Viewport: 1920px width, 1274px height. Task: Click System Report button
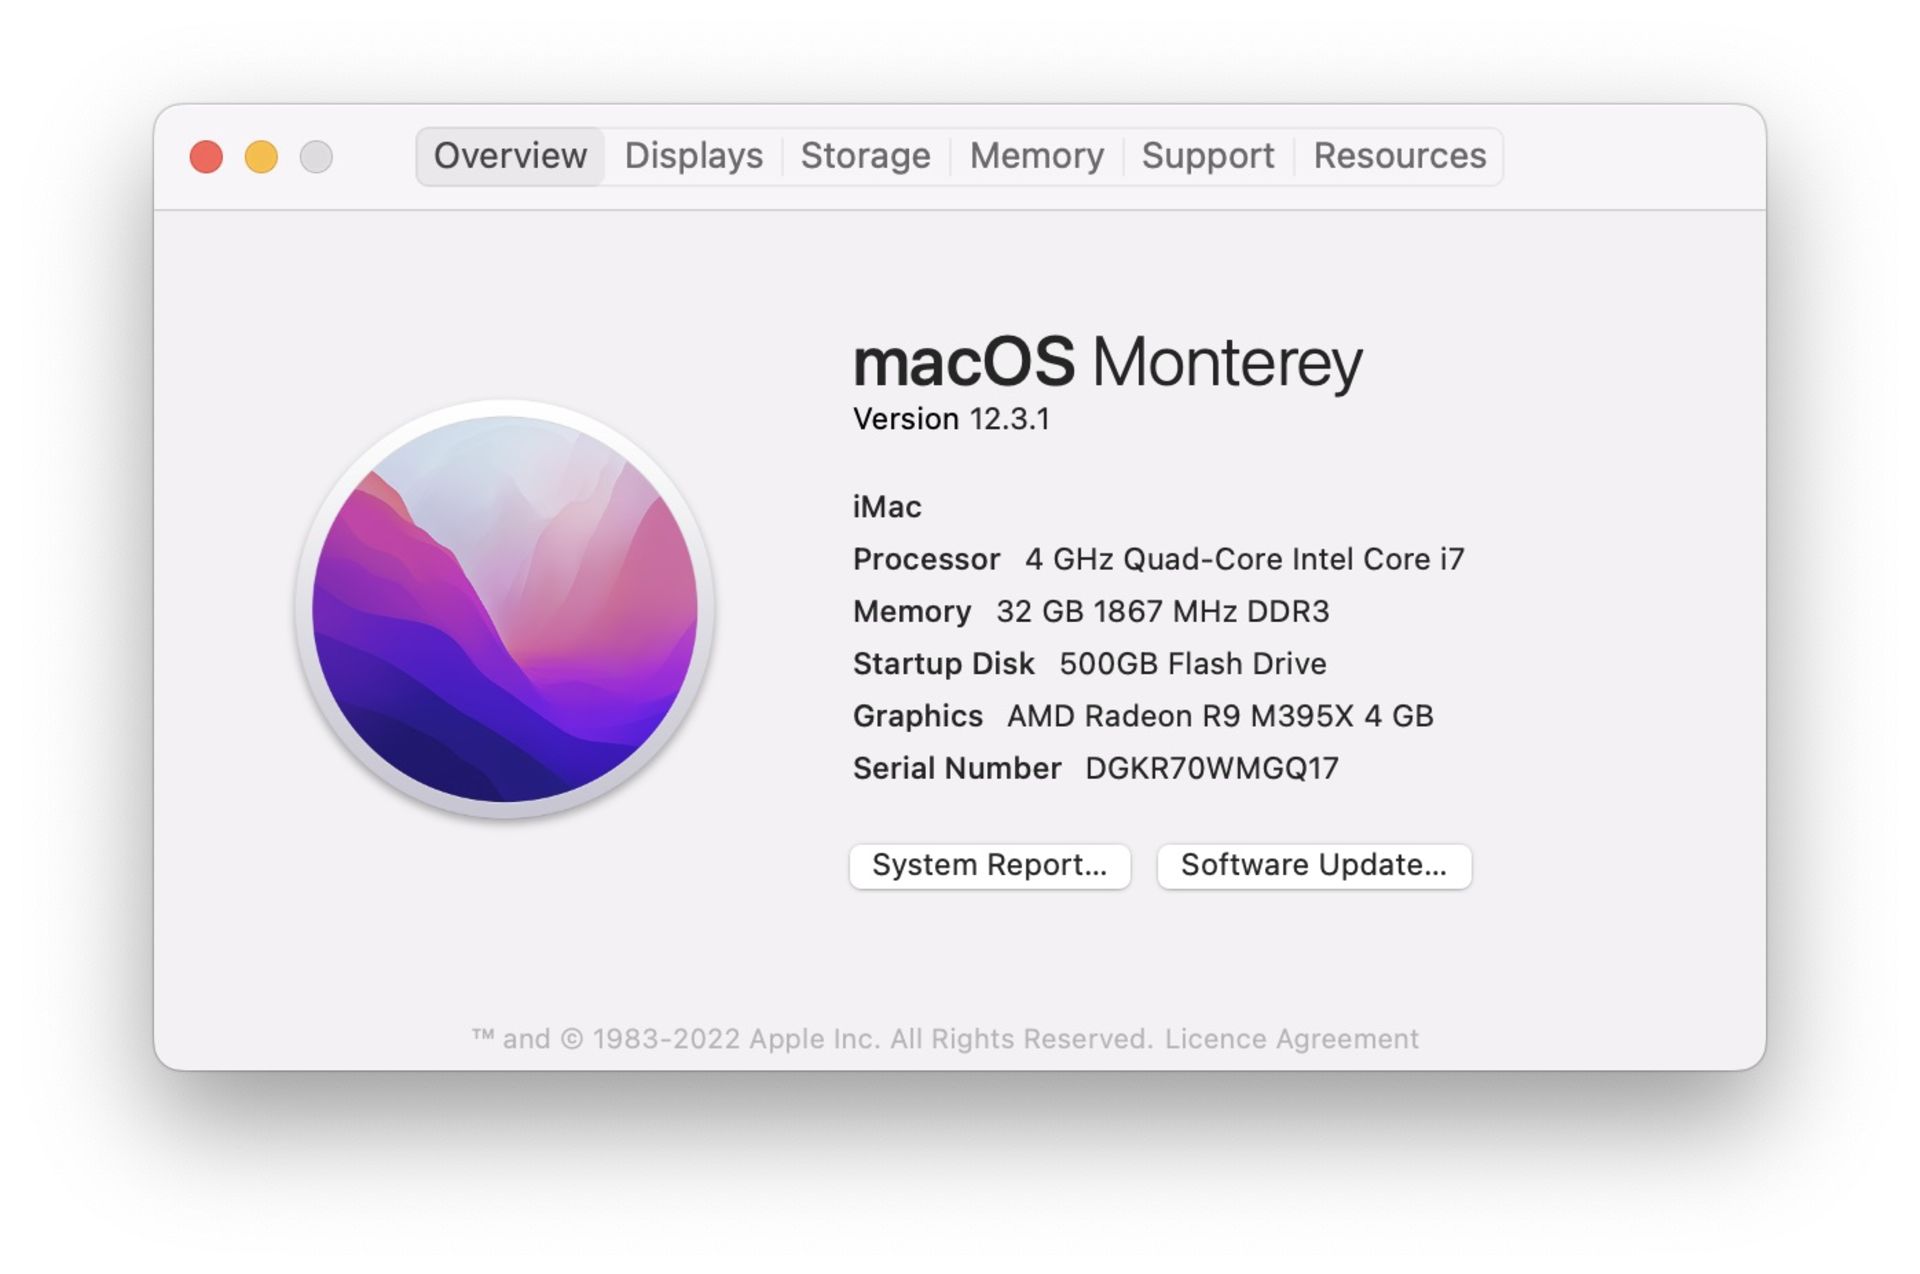click(x=991, y=863)
